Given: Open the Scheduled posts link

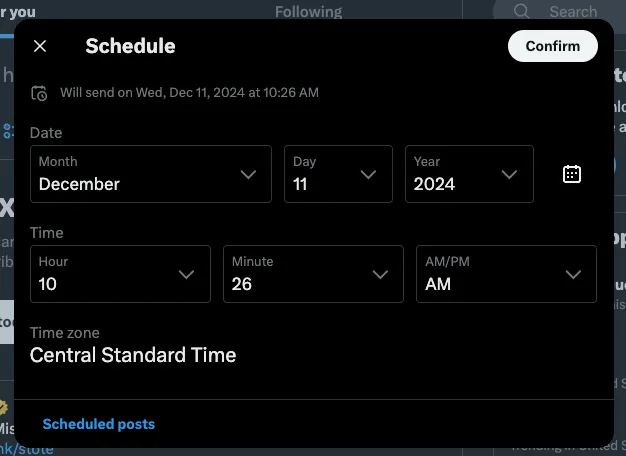Looking at the screenshot, I should point(99,424).
